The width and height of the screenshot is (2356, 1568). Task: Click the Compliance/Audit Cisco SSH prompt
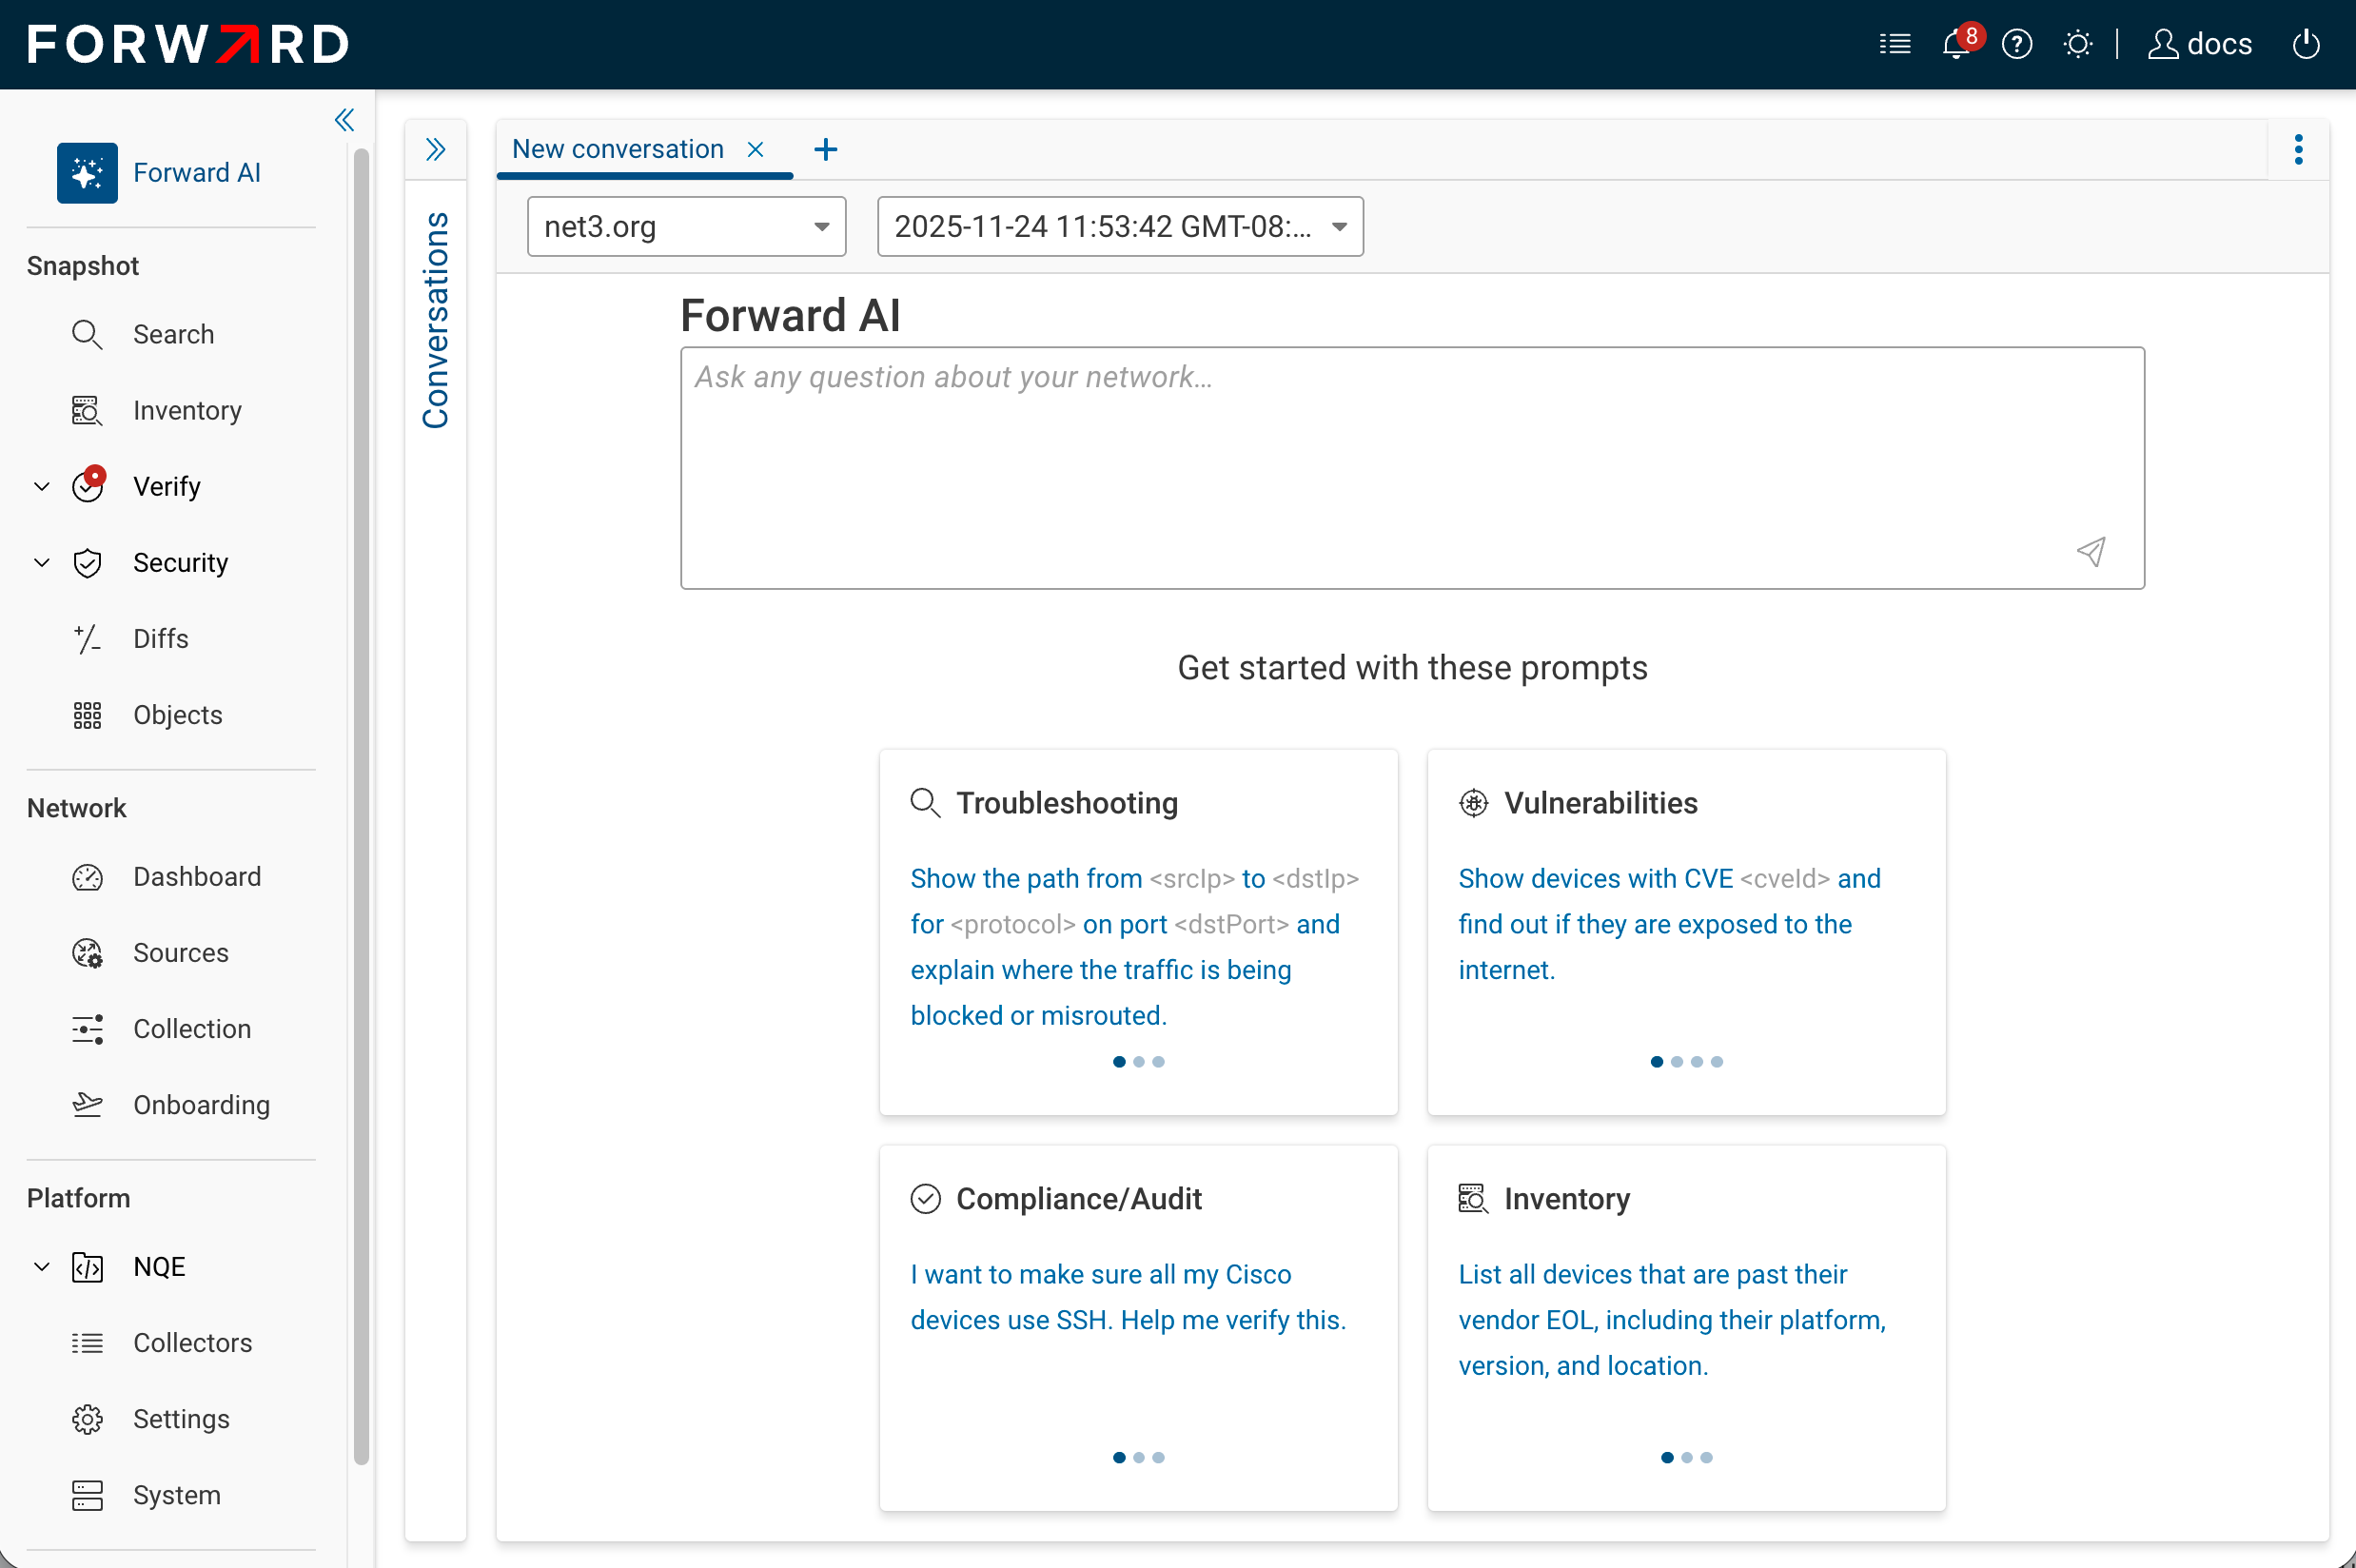pyautogui.click(x=1128, y=1297)
